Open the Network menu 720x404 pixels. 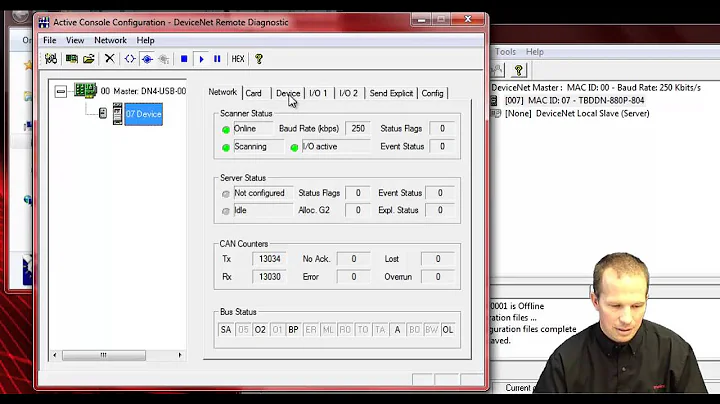[x=110, y=40]
